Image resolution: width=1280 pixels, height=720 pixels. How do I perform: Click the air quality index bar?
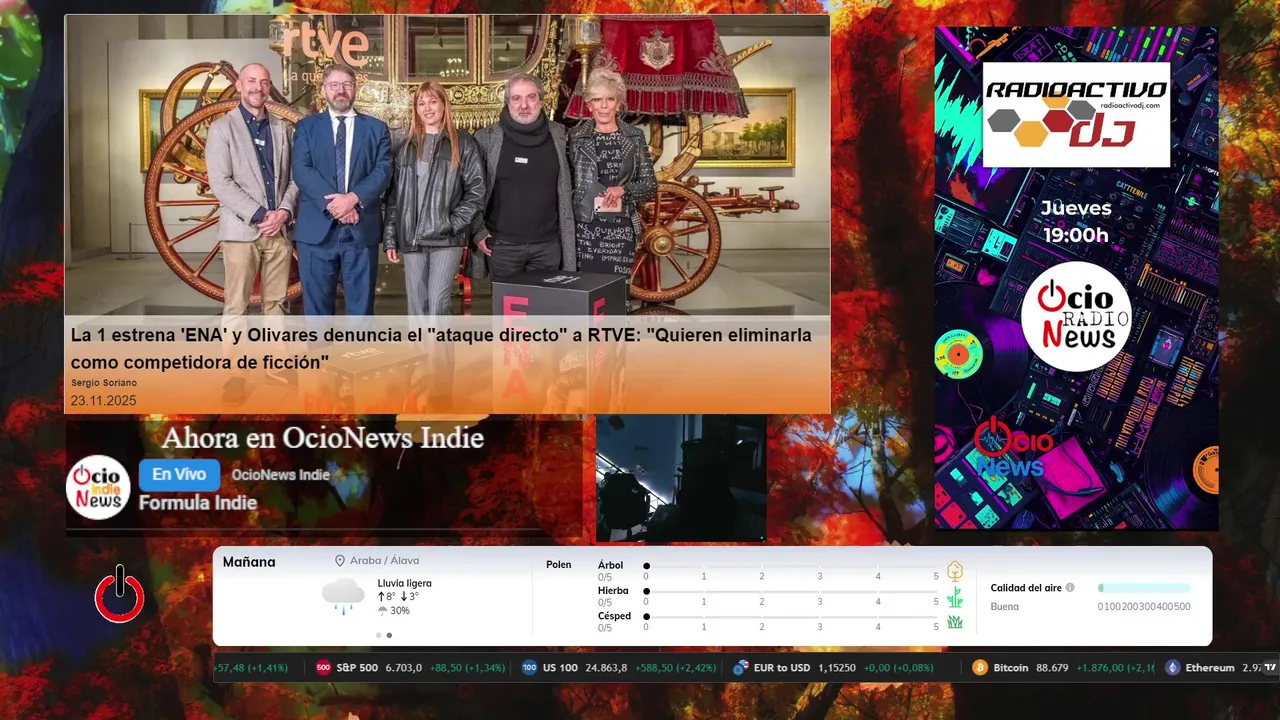(x=1144, y=588)
